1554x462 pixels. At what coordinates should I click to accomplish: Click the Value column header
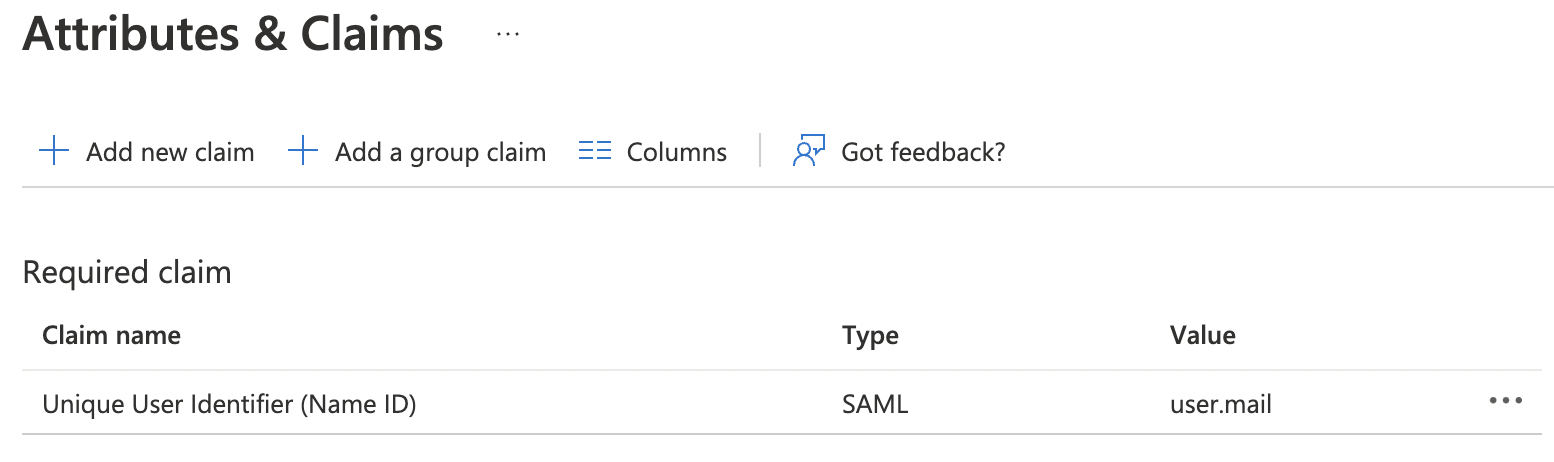(x=1202, y=335)
